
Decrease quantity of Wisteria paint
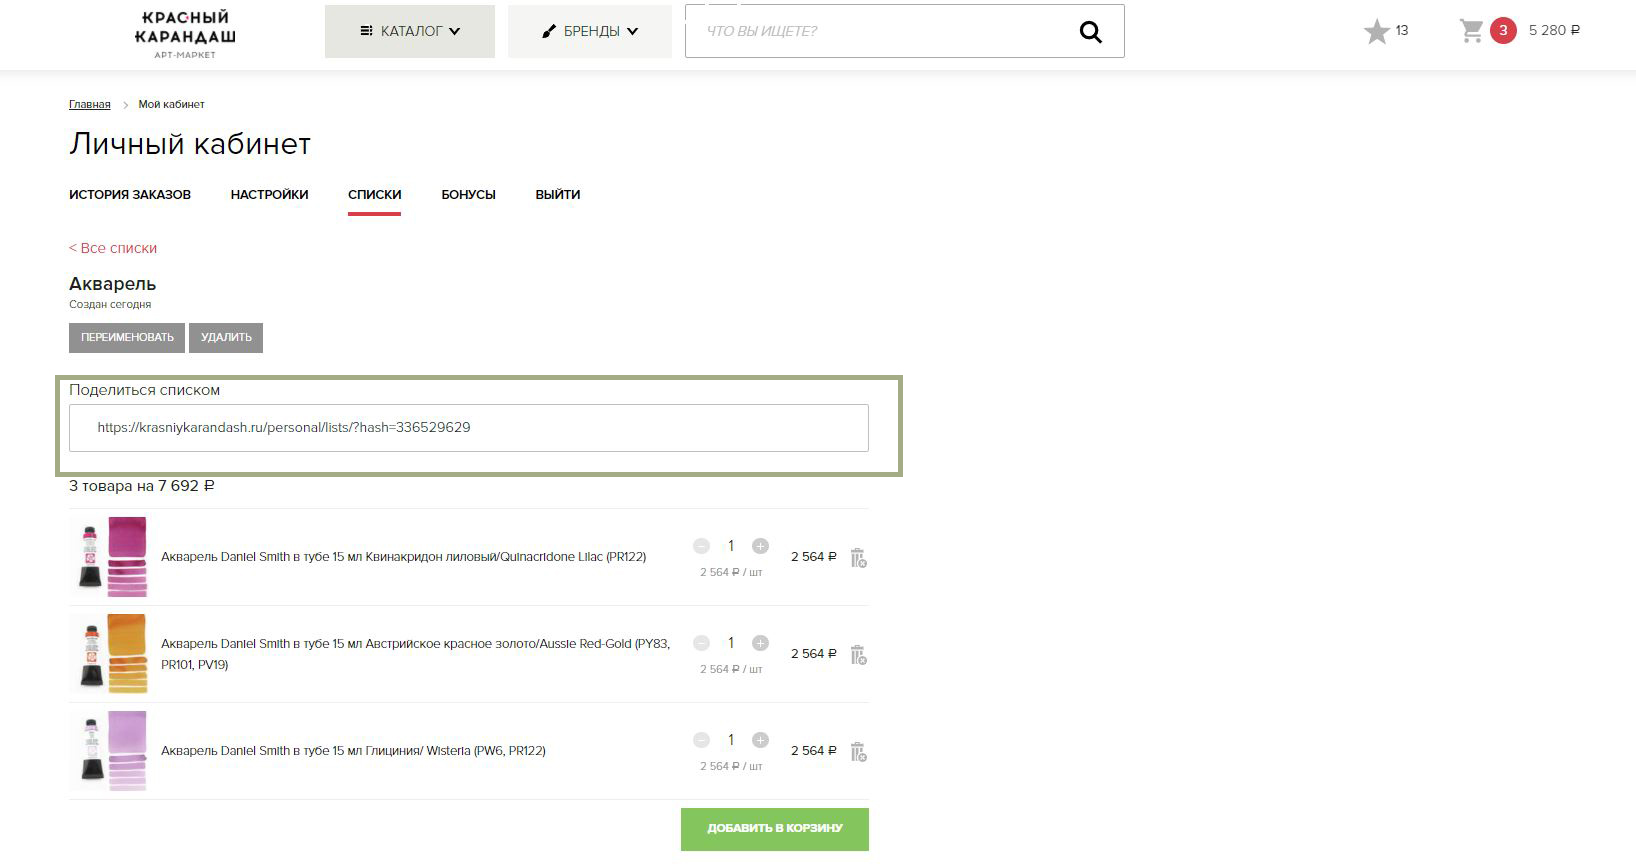pyautogui.click(x=701, y=740)
